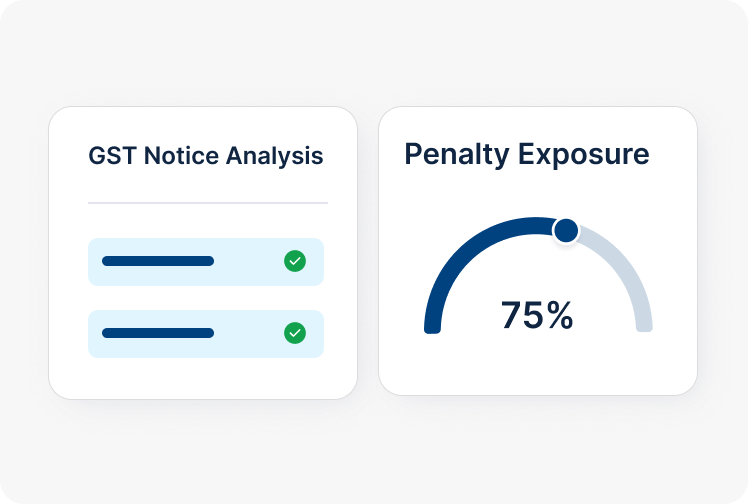
Task: Click the blank space beside the Penalty Exposure title
Action: coord(670,154)
